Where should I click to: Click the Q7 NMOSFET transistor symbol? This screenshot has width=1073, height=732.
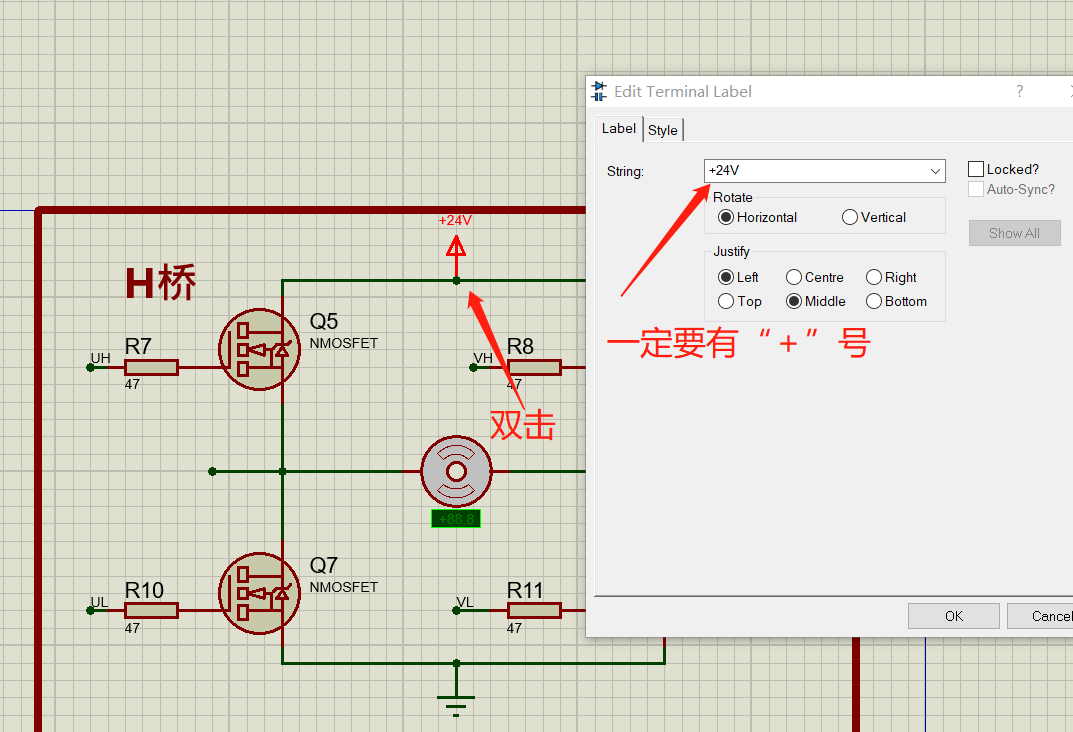click(259, 593)
